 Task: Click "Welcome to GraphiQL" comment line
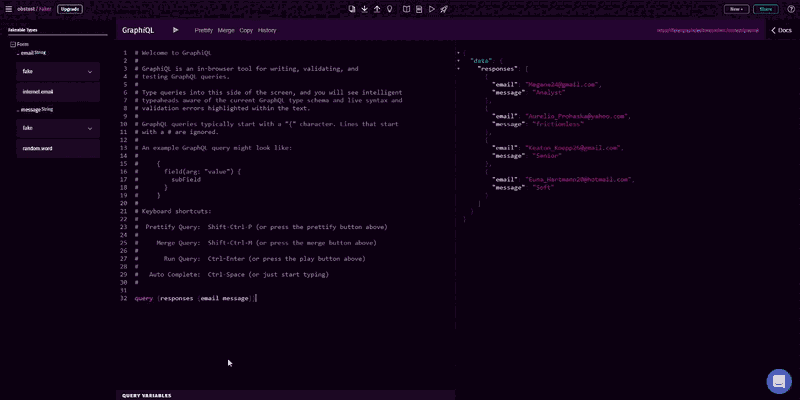[173, 53]
